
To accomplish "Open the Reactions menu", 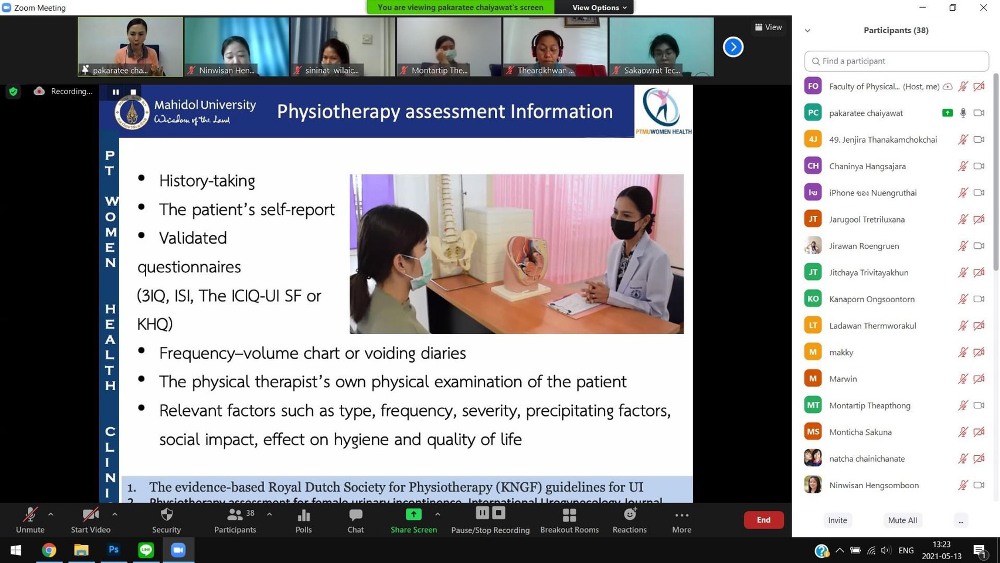I will click(x=630, y=519).
